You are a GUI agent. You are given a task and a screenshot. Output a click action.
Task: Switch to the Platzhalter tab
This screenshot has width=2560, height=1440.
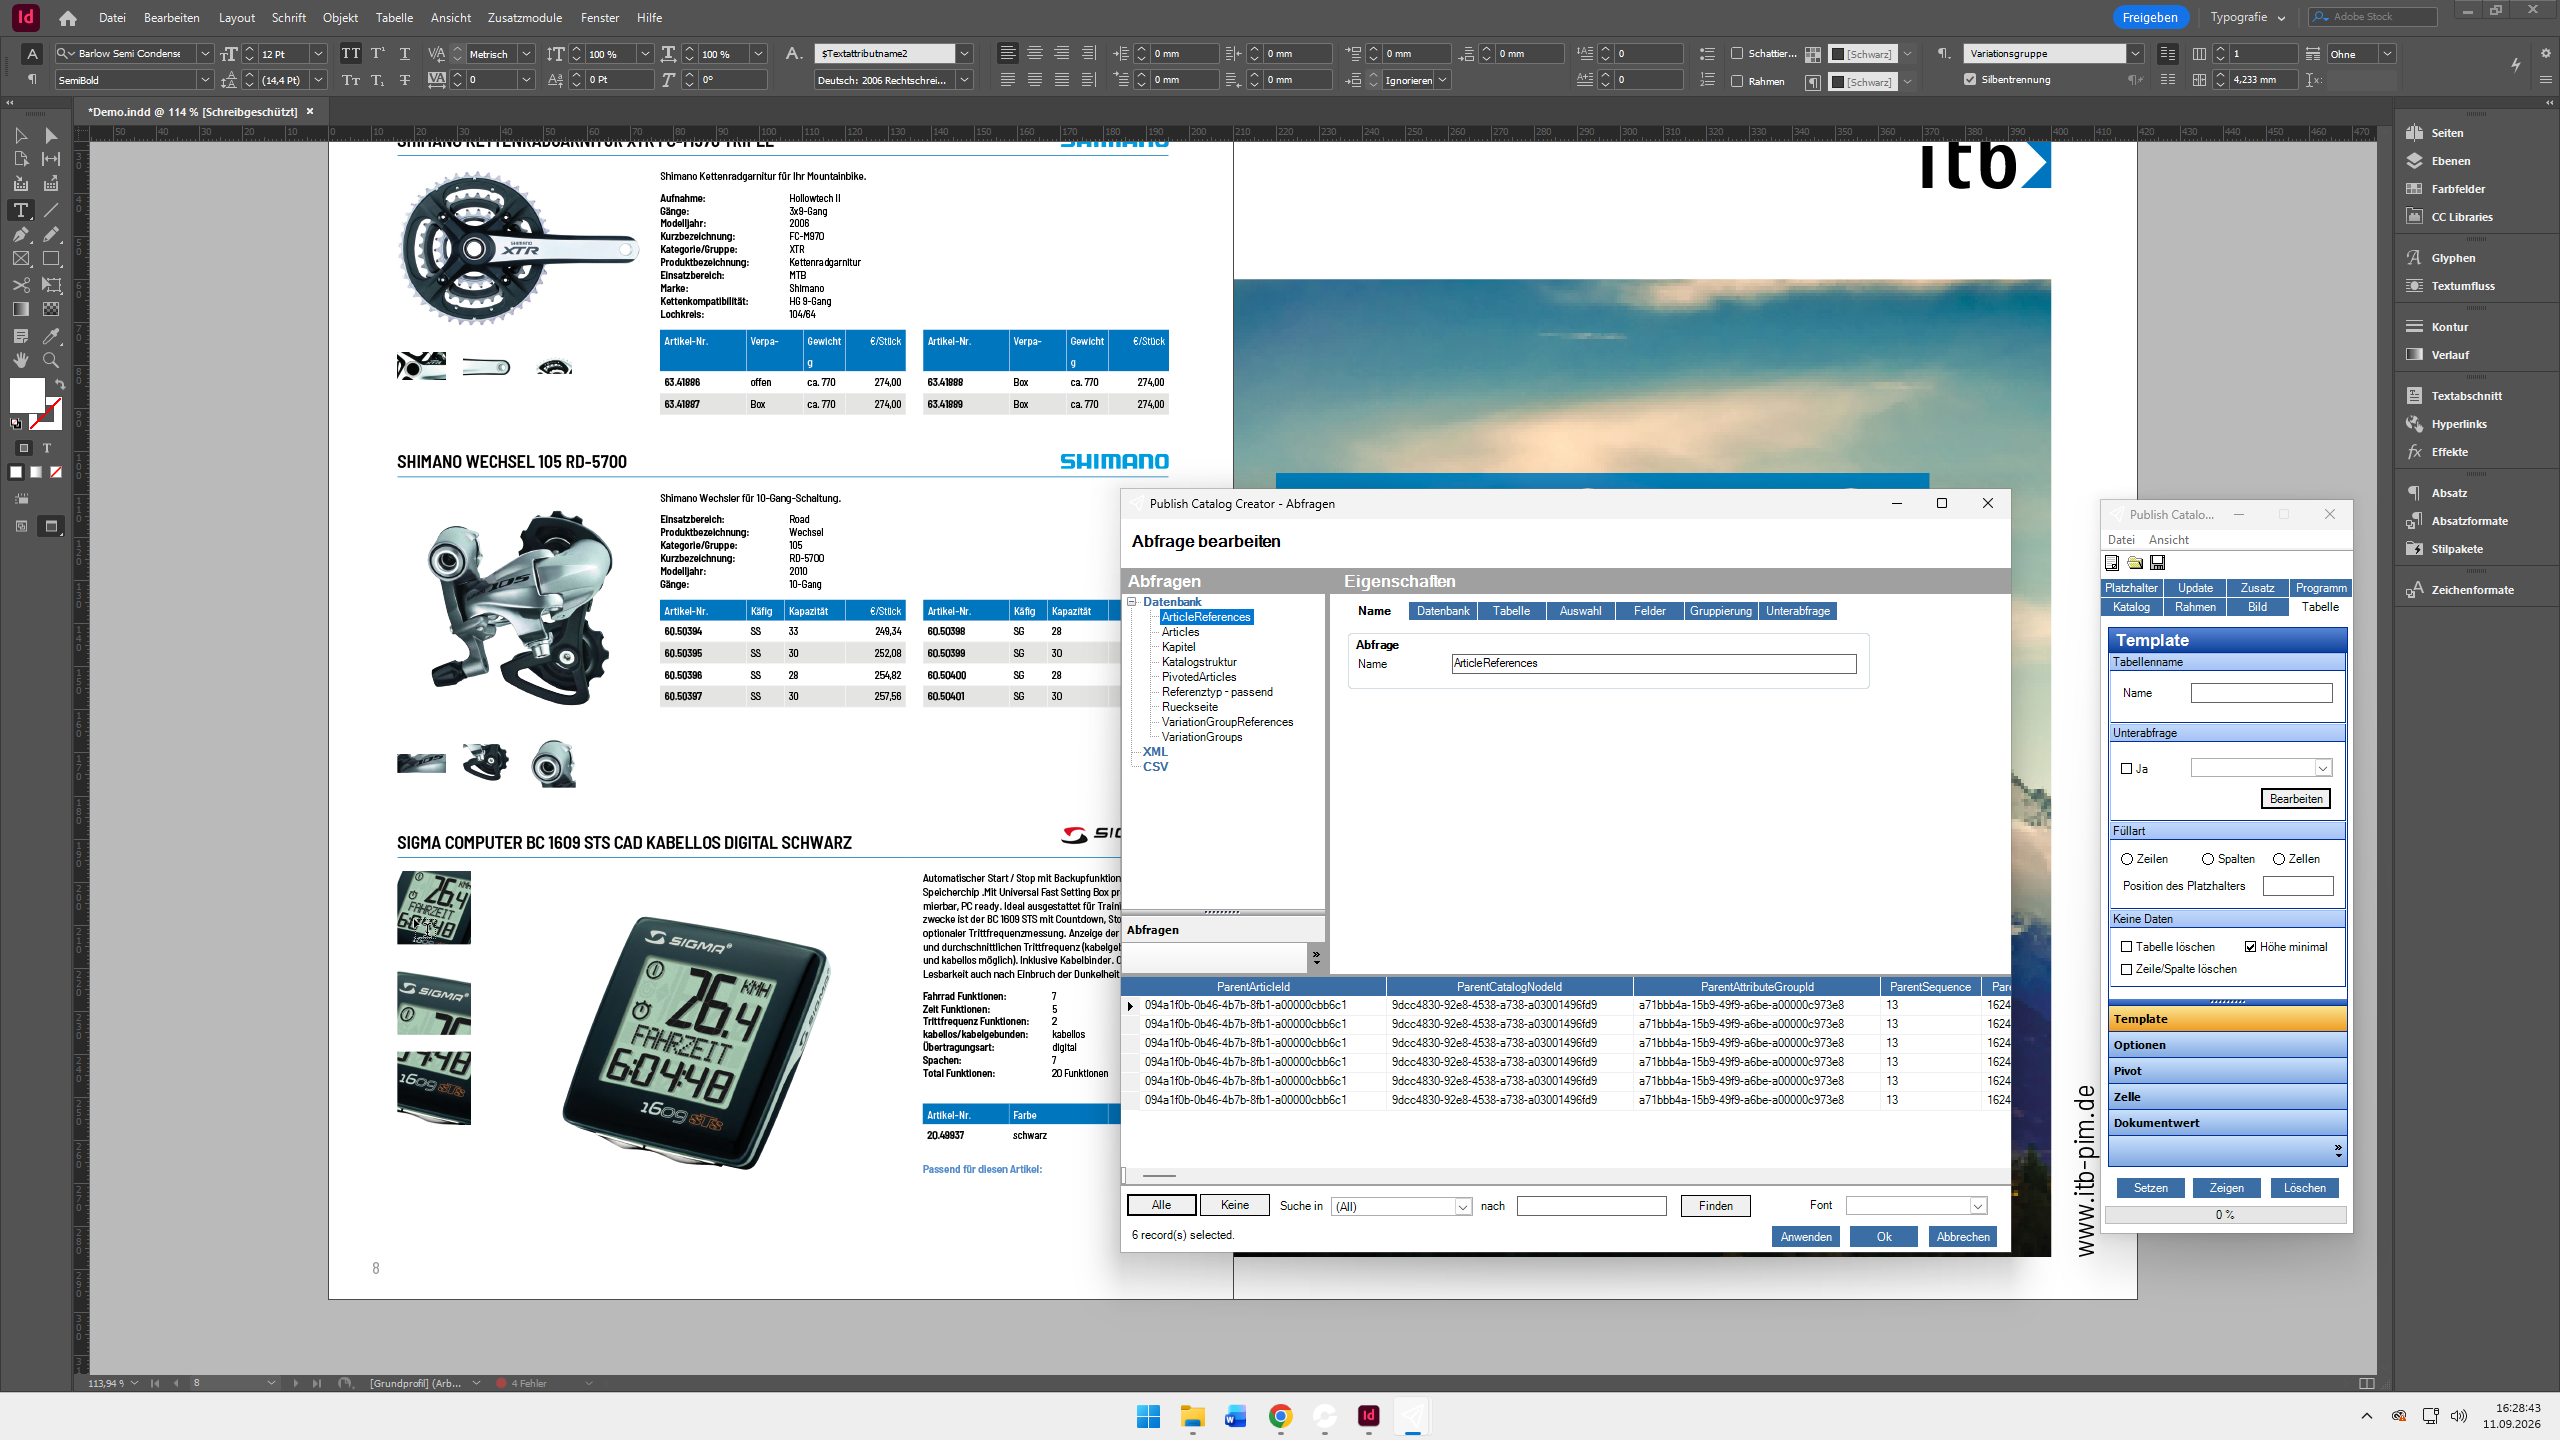[x=2131, y=588]
